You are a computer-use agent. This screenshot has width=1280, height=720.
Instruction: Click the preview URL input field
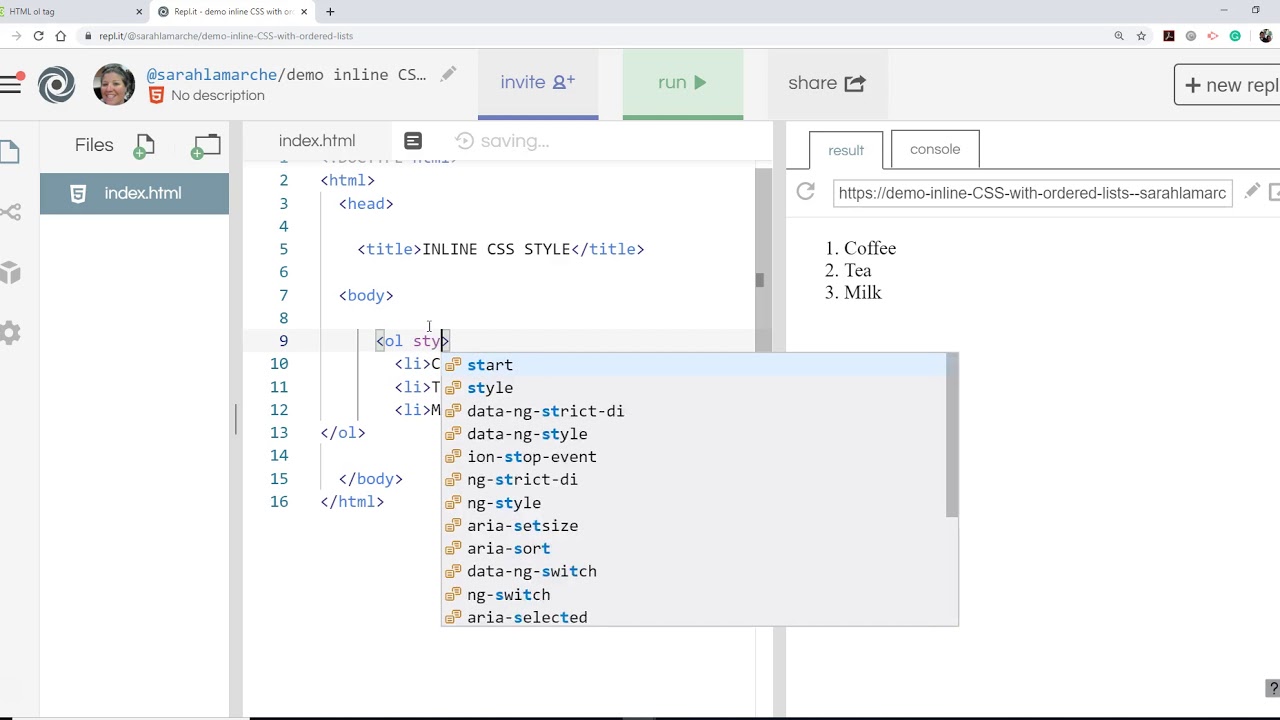(x=1032, y=193)
